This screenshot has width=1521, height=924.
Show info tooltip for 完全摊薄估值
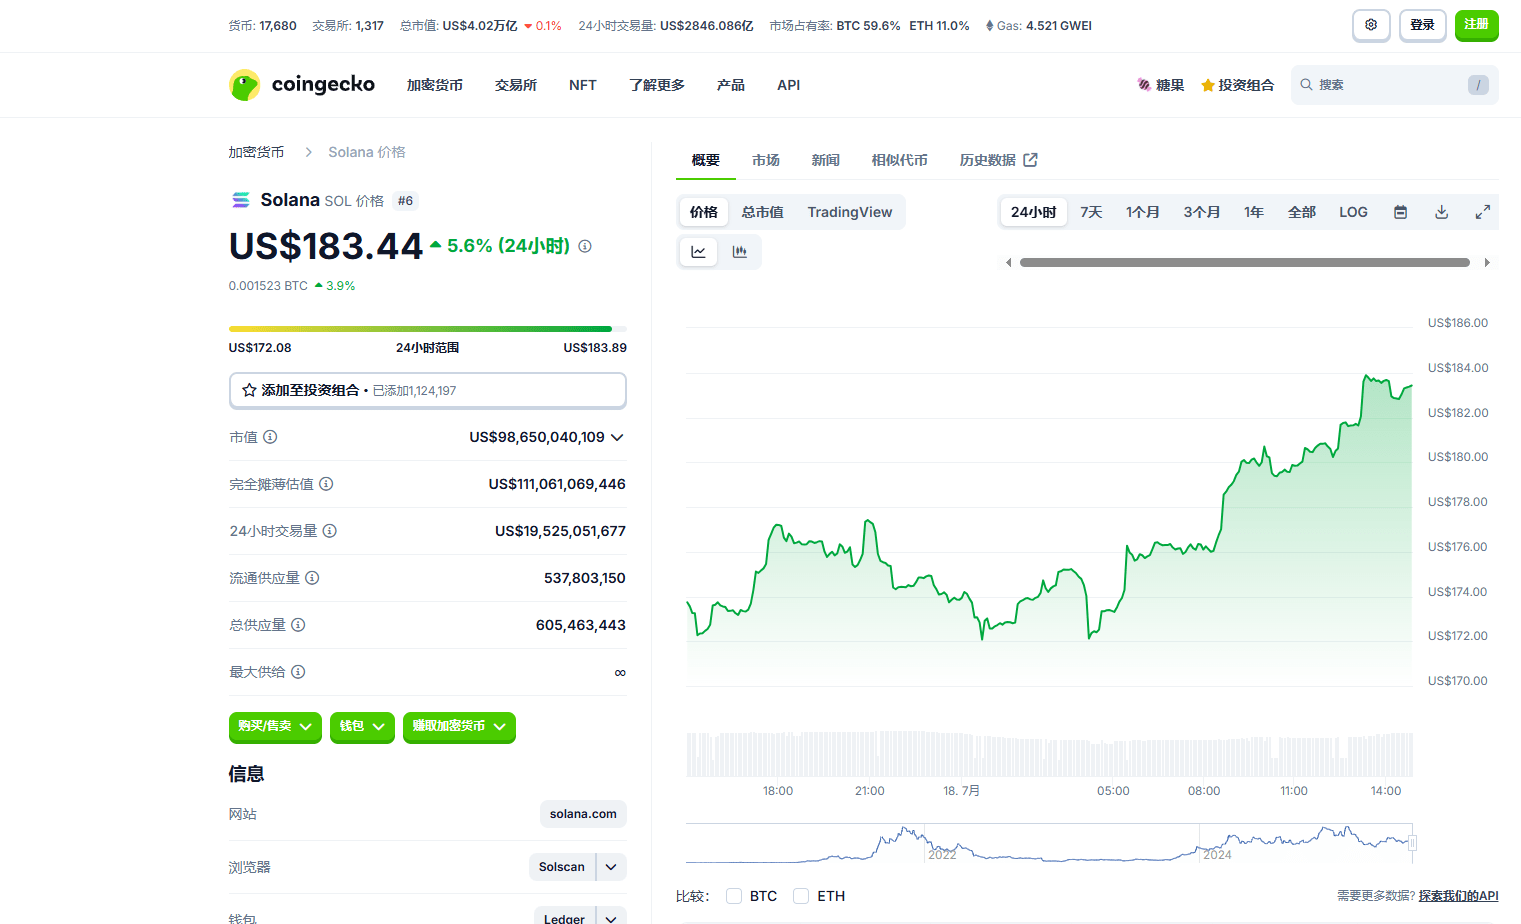coord(326,484)
